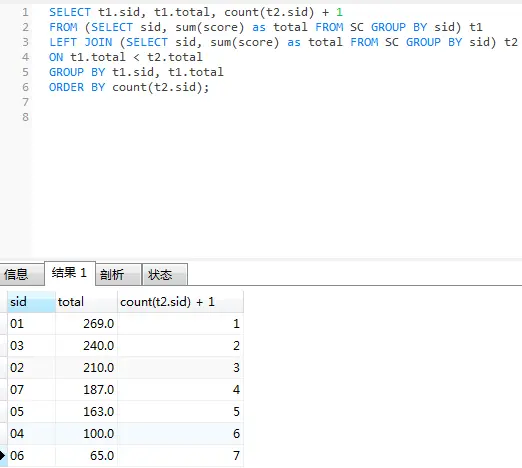Click the sid column header
The image size is (522, 468).
tap(31, 302)
